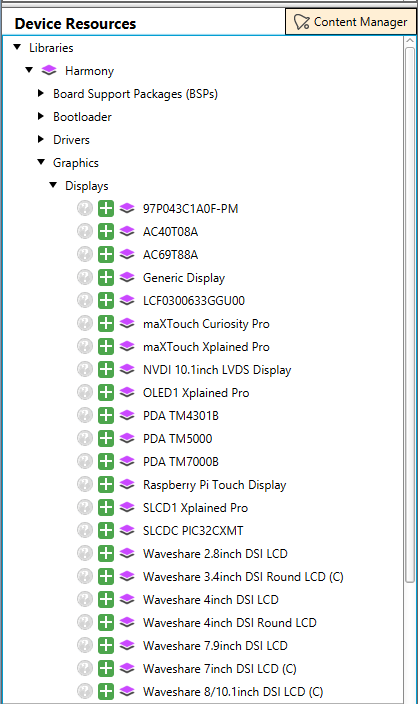Select SLCD1 Xplained Pro entry text
The width and height of the screenshot is (418, 704).
pyautogui.click(x=195, y=508)
